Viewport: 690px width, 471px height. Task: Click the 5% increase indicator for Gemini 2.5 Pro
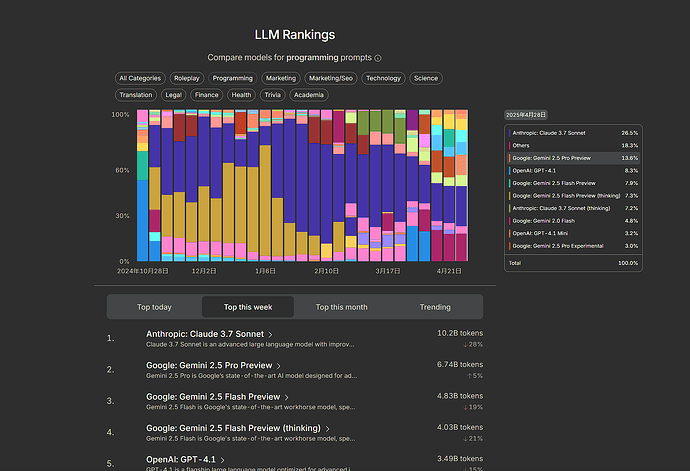[x=475, y=376]
